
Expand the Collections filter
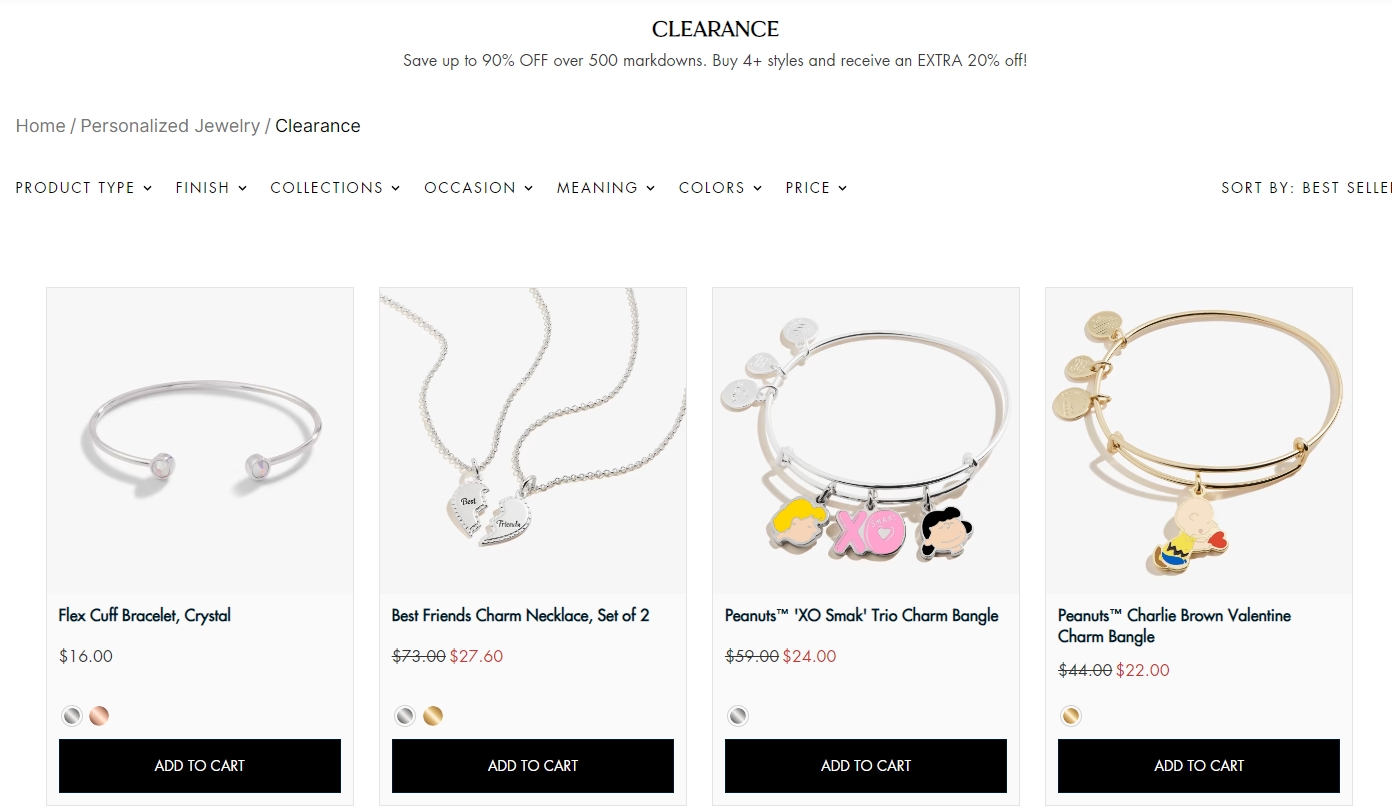(335, 188)
